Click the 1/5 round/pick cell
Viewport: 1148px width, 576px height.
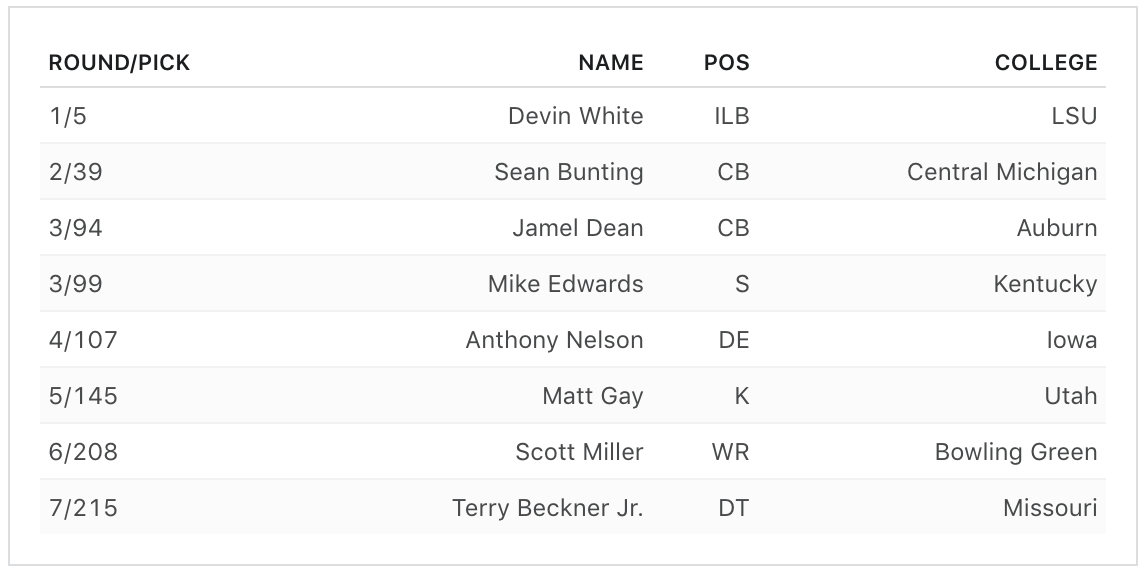[68, 116]
